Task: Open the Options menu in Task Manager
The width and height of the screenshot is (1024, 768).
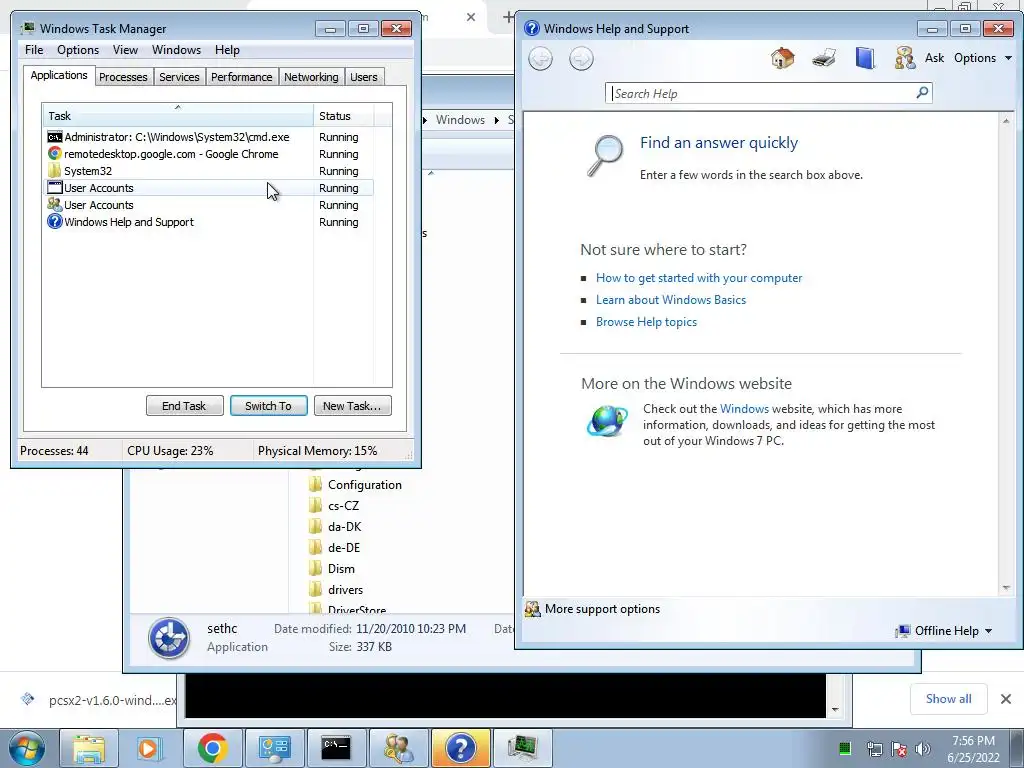Action: point(78,50)
